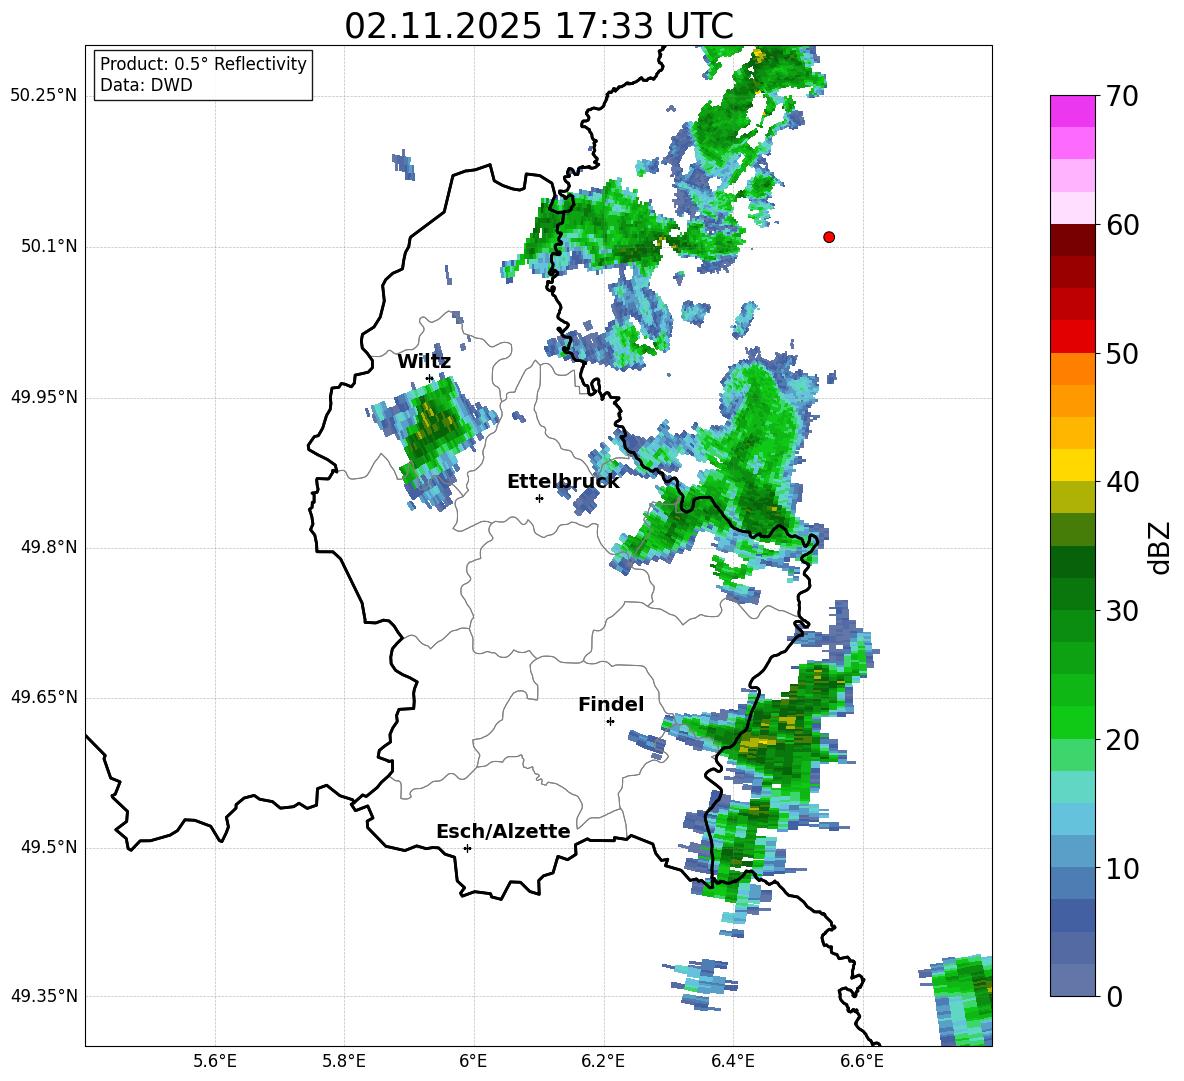This screenshot has width=1184, height=1081.
Task: Click the 6.4°E longitude label
Action: 732,1061
